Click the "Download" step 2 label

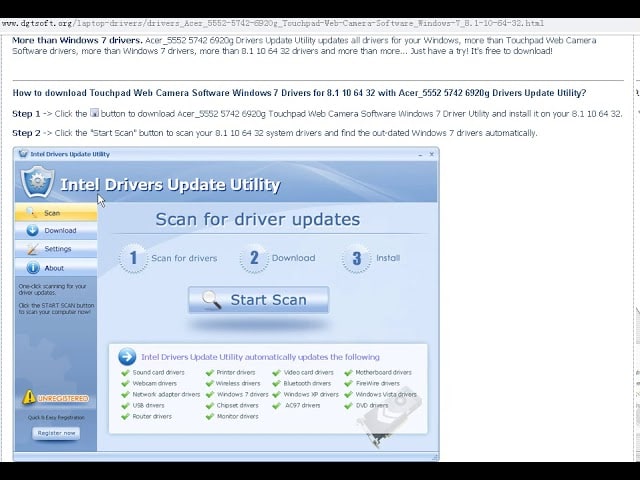pos(293,258)
